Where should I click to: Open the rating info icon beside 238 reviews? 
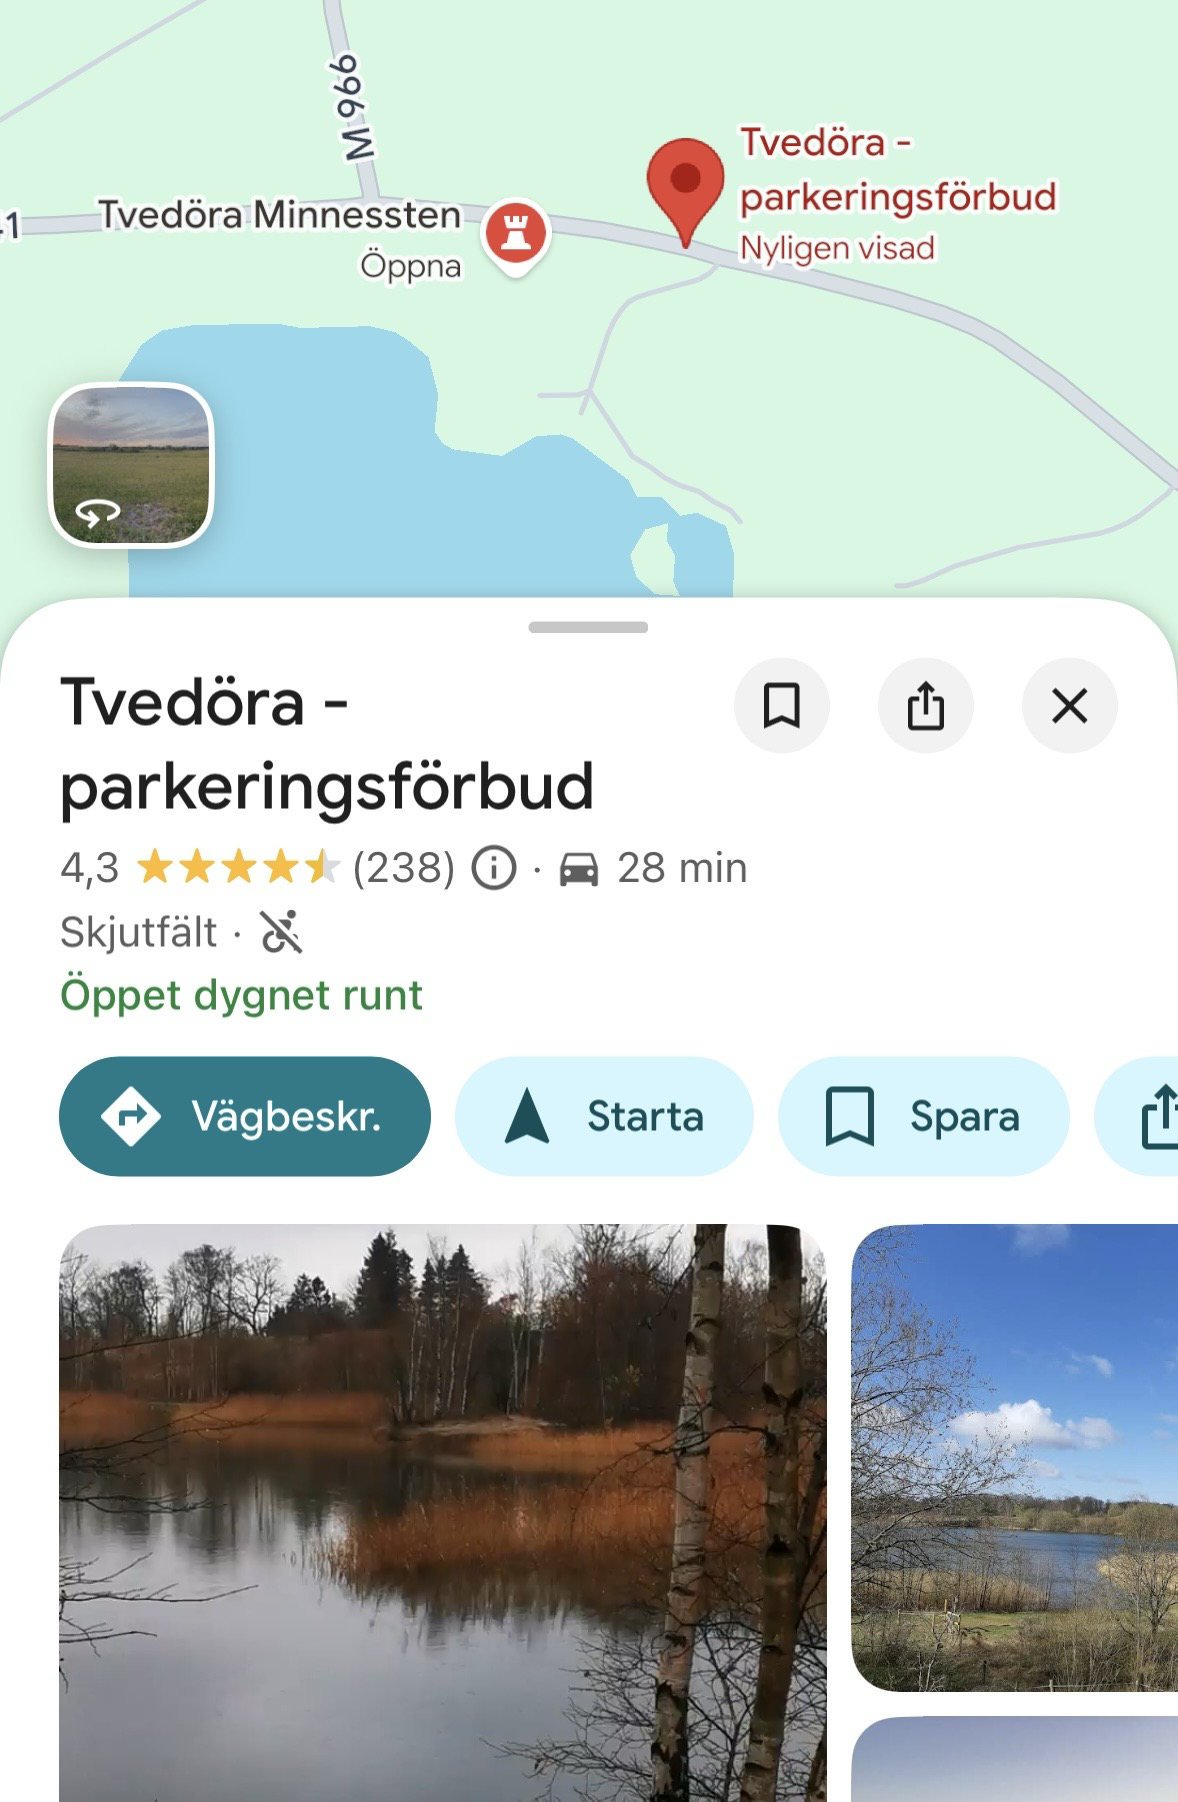point(493,868)
